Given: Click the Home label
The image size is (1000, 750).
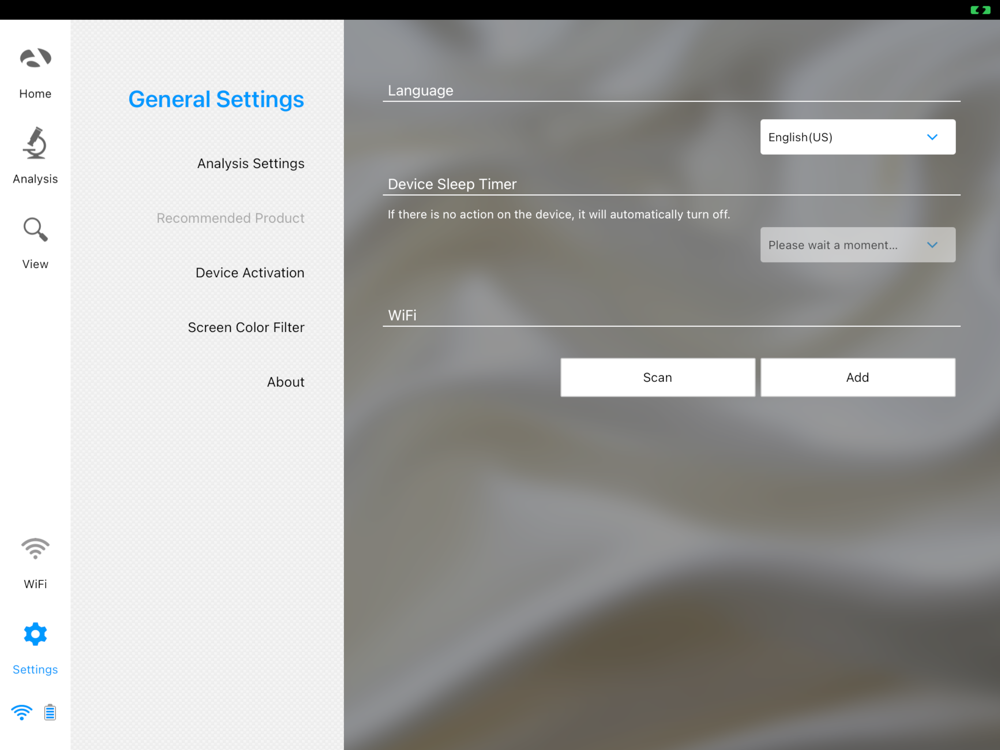Looking at the screenshot, I should click(x=35, y=94).
